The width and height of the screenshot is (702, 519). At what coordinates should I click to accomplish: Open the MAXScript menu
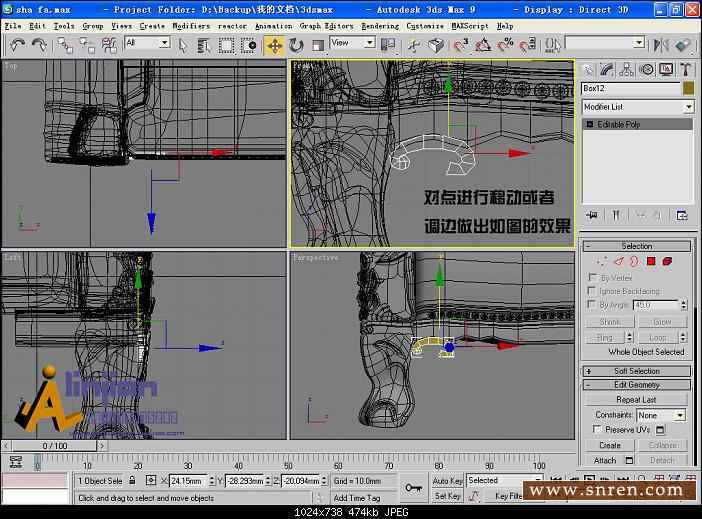click(470, 26)
